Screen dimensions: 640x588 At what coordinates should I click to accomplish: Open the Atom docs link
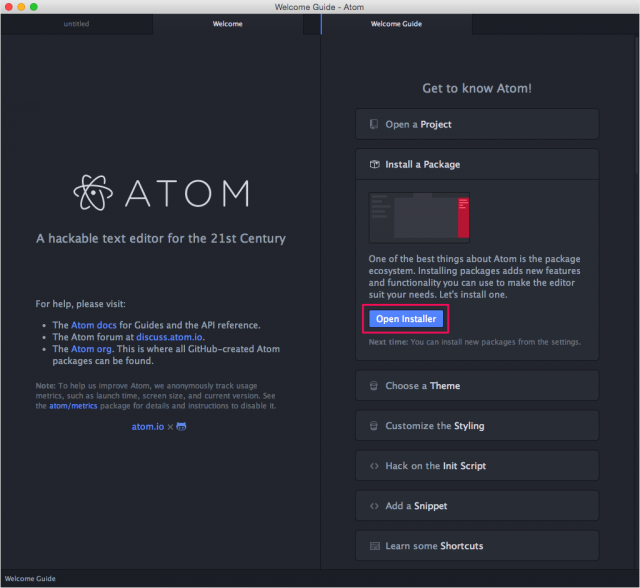click(94, 325)
